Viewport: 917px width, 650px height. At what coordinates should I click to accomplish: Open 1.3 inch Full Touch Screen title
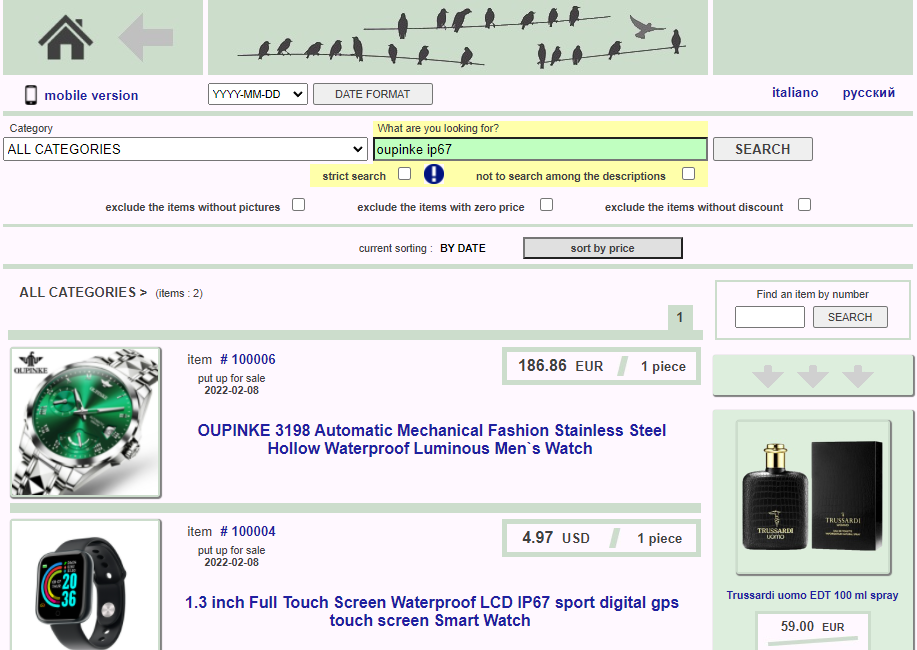click(x=431, y=611)
